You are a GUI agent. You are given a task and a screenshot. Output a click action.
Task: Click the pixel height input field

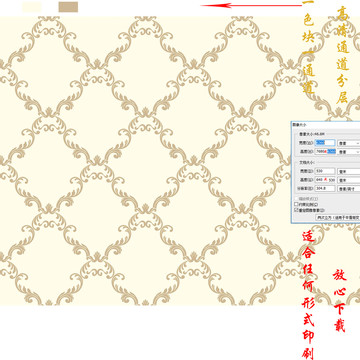tap(325, 151)
